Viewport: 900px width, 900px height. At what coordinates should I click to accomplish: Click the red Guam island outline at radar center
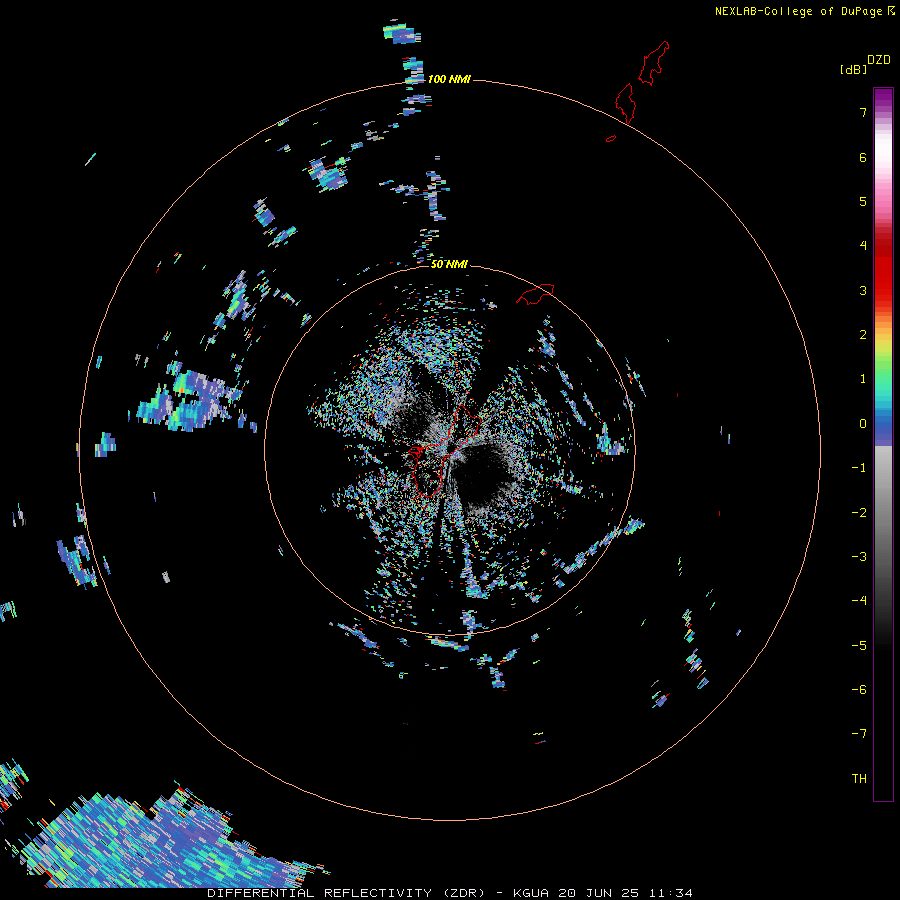point(445,451)
